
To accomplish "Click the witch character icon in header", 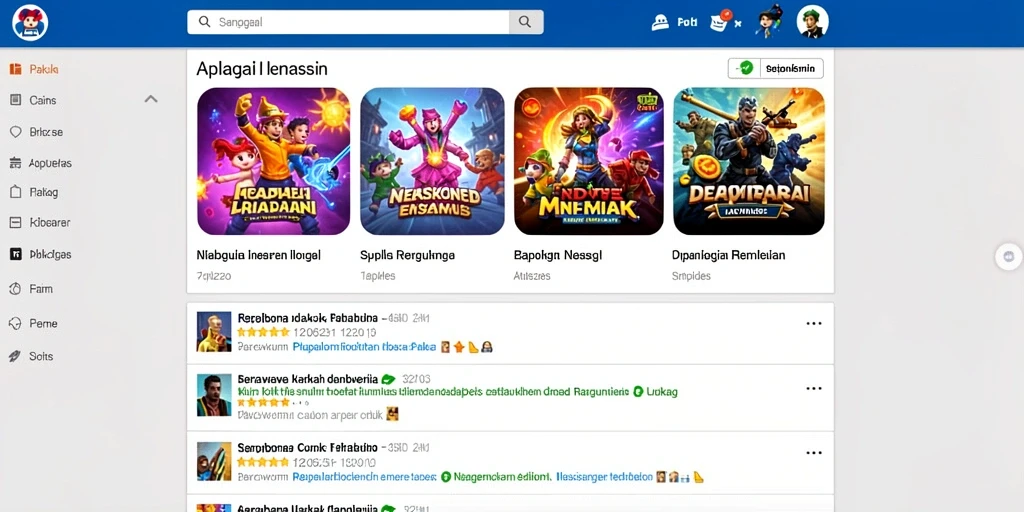I will pyautogui.click(x=769, y=22).
